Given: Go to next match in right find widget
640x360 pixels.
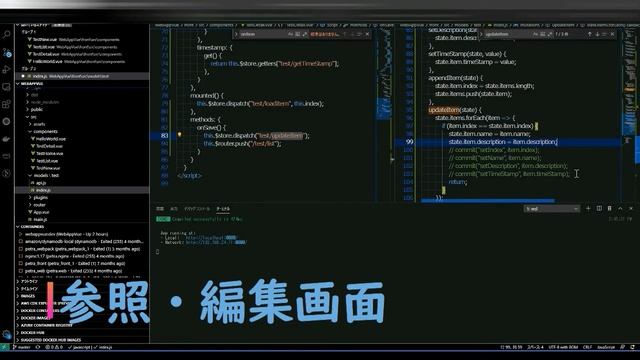Looking at the screenshot, I should 597,34.
